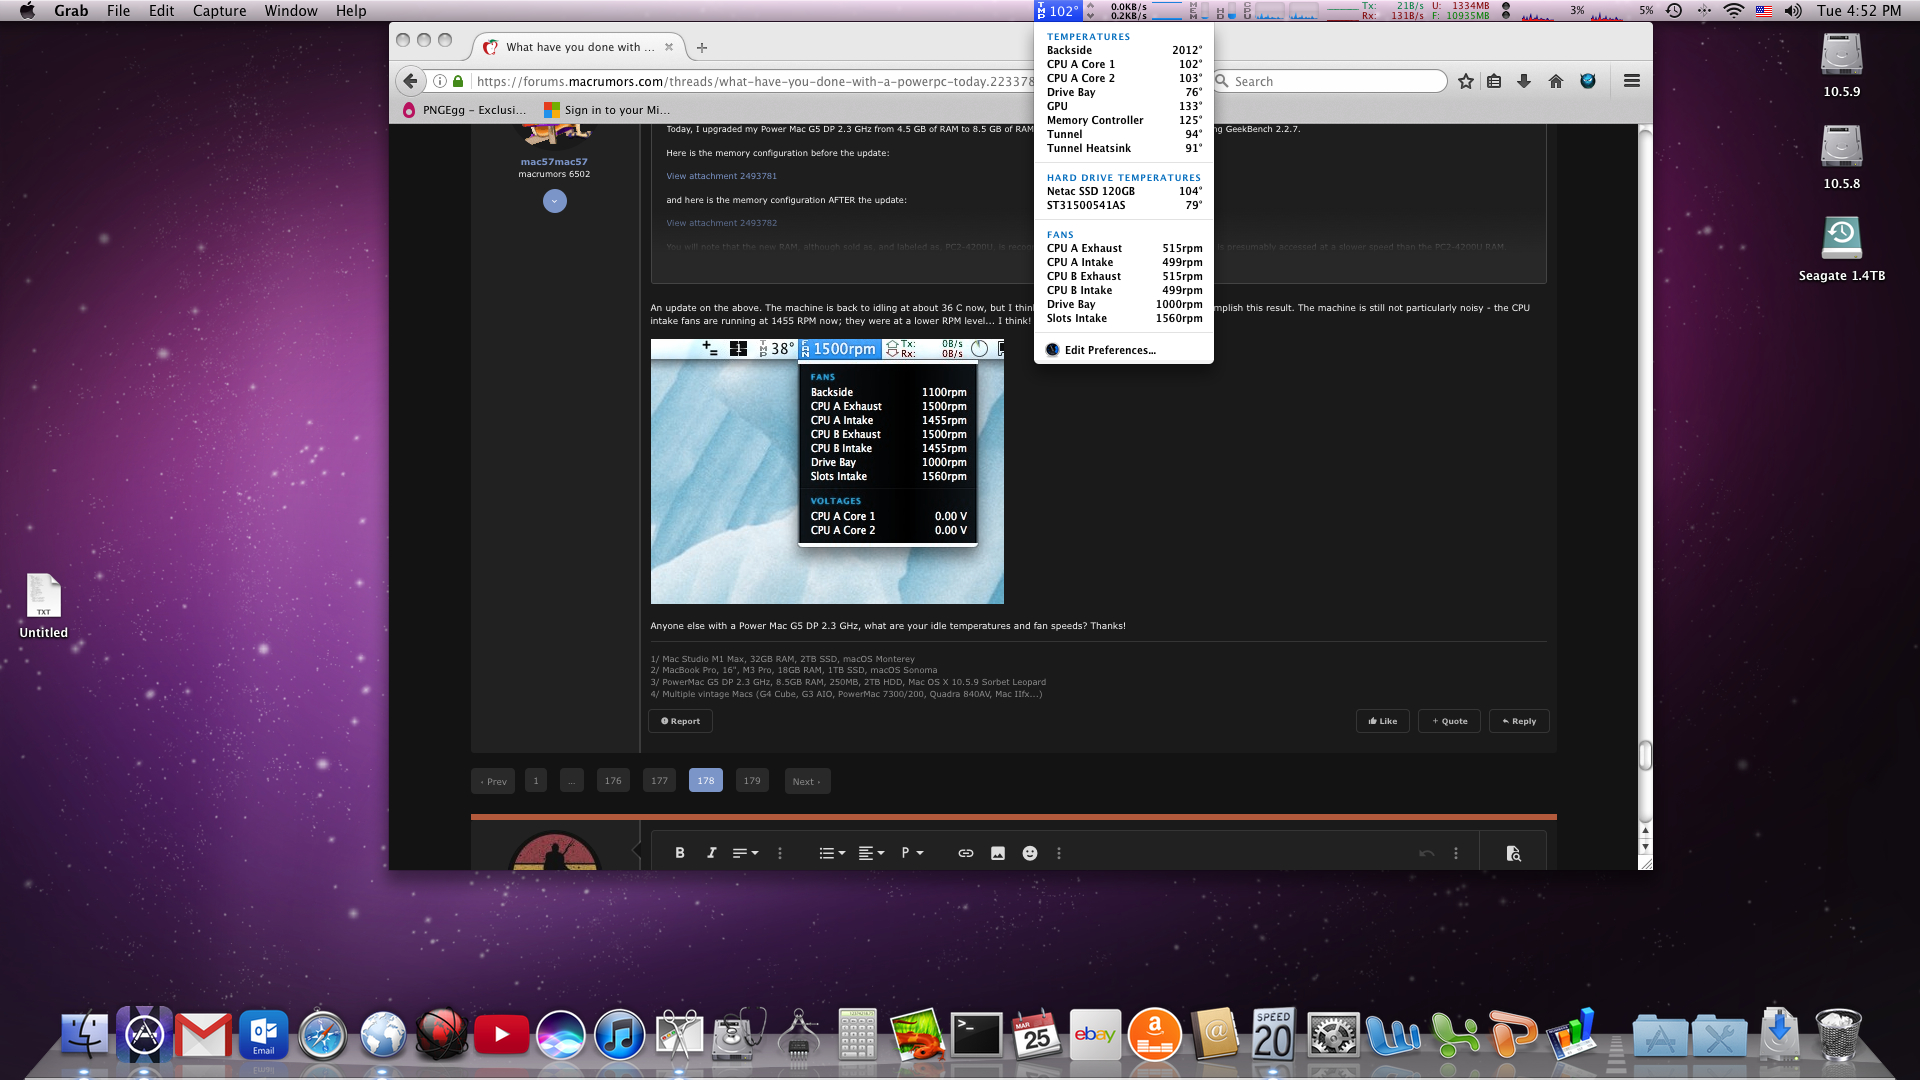Open the list type dropdown in editor
1920x1080 pixels.
point(832,853)
